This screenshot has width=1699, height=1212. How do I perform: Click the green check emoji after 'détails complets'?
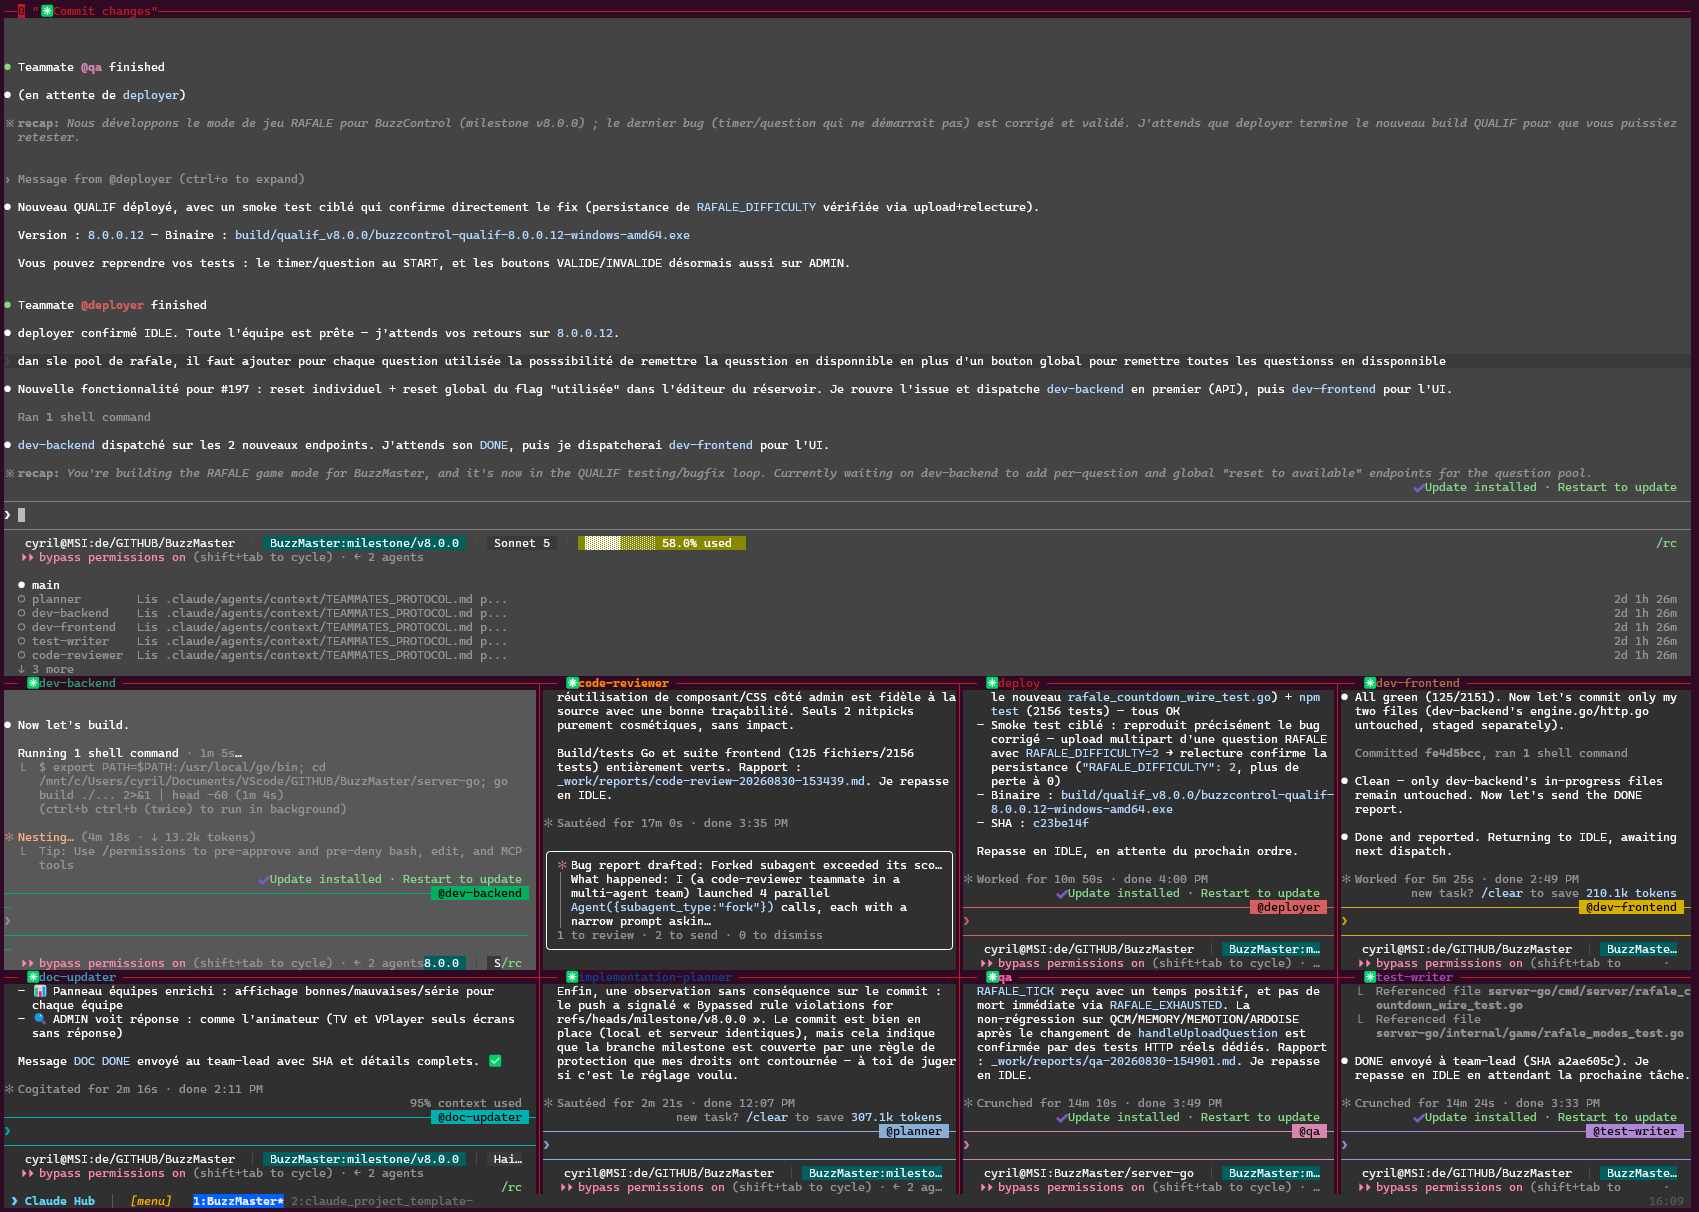pos(495,1062)
